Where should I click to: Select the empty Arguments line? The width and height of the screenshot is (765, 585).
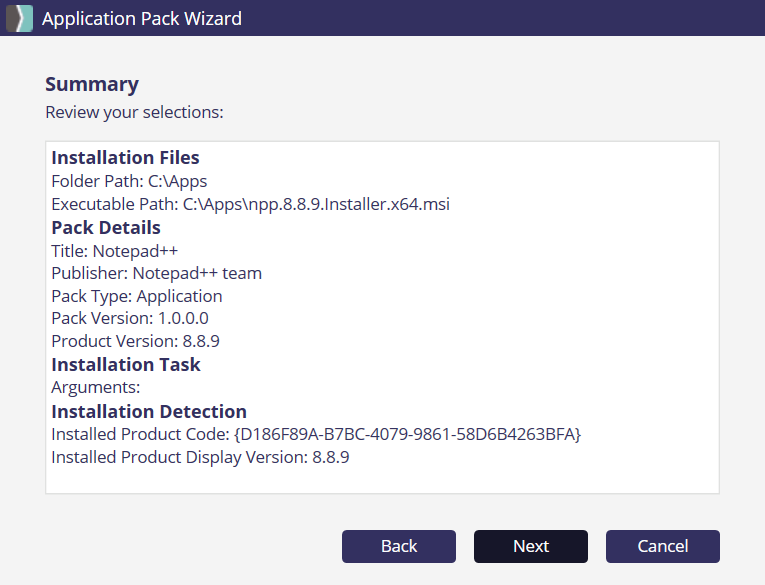click(95, 387)
